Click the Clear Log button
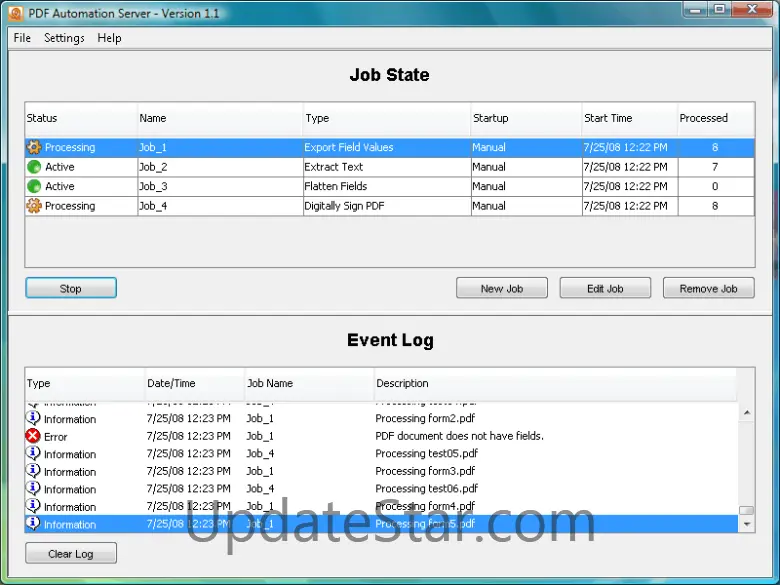The width and height of the screenshot is (780, 585). pos(71,553)
